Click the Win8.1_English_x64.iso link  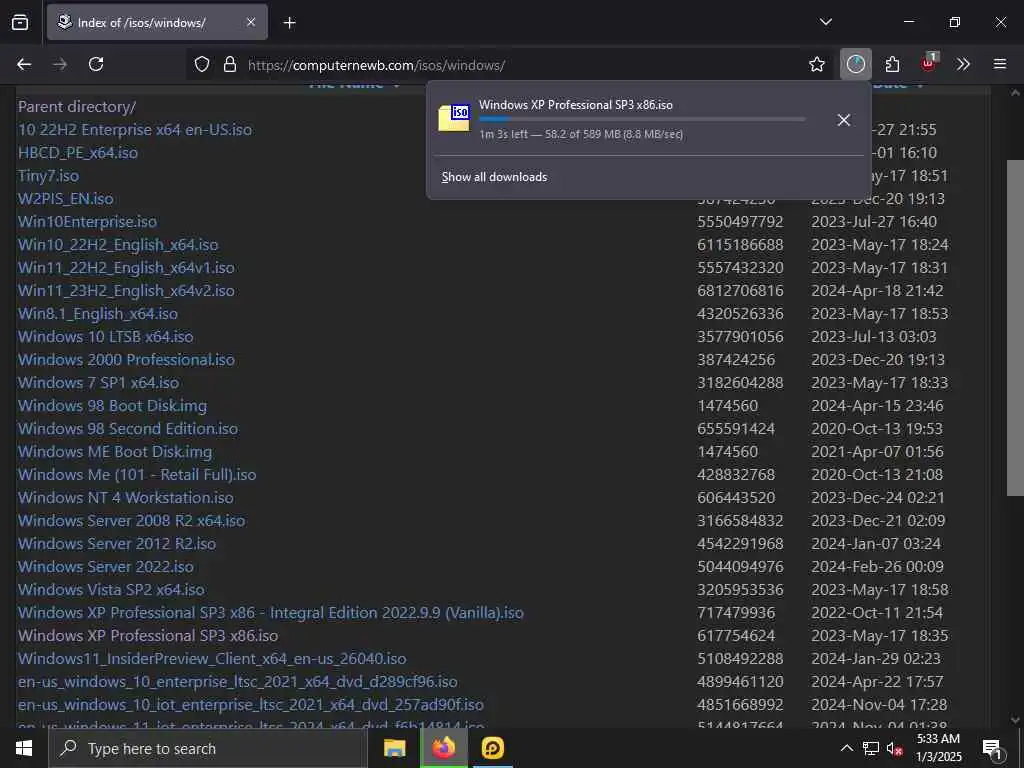pyautogui.click(x=98, y=313)
